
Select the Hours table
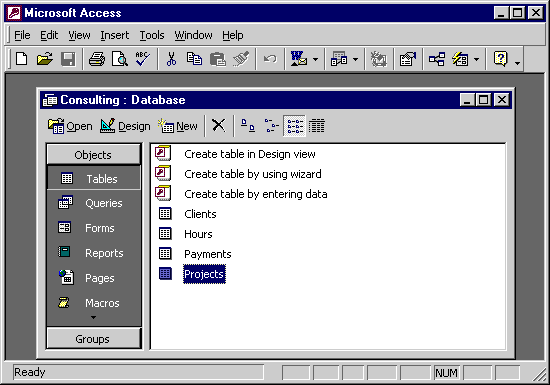click(198, 234)
